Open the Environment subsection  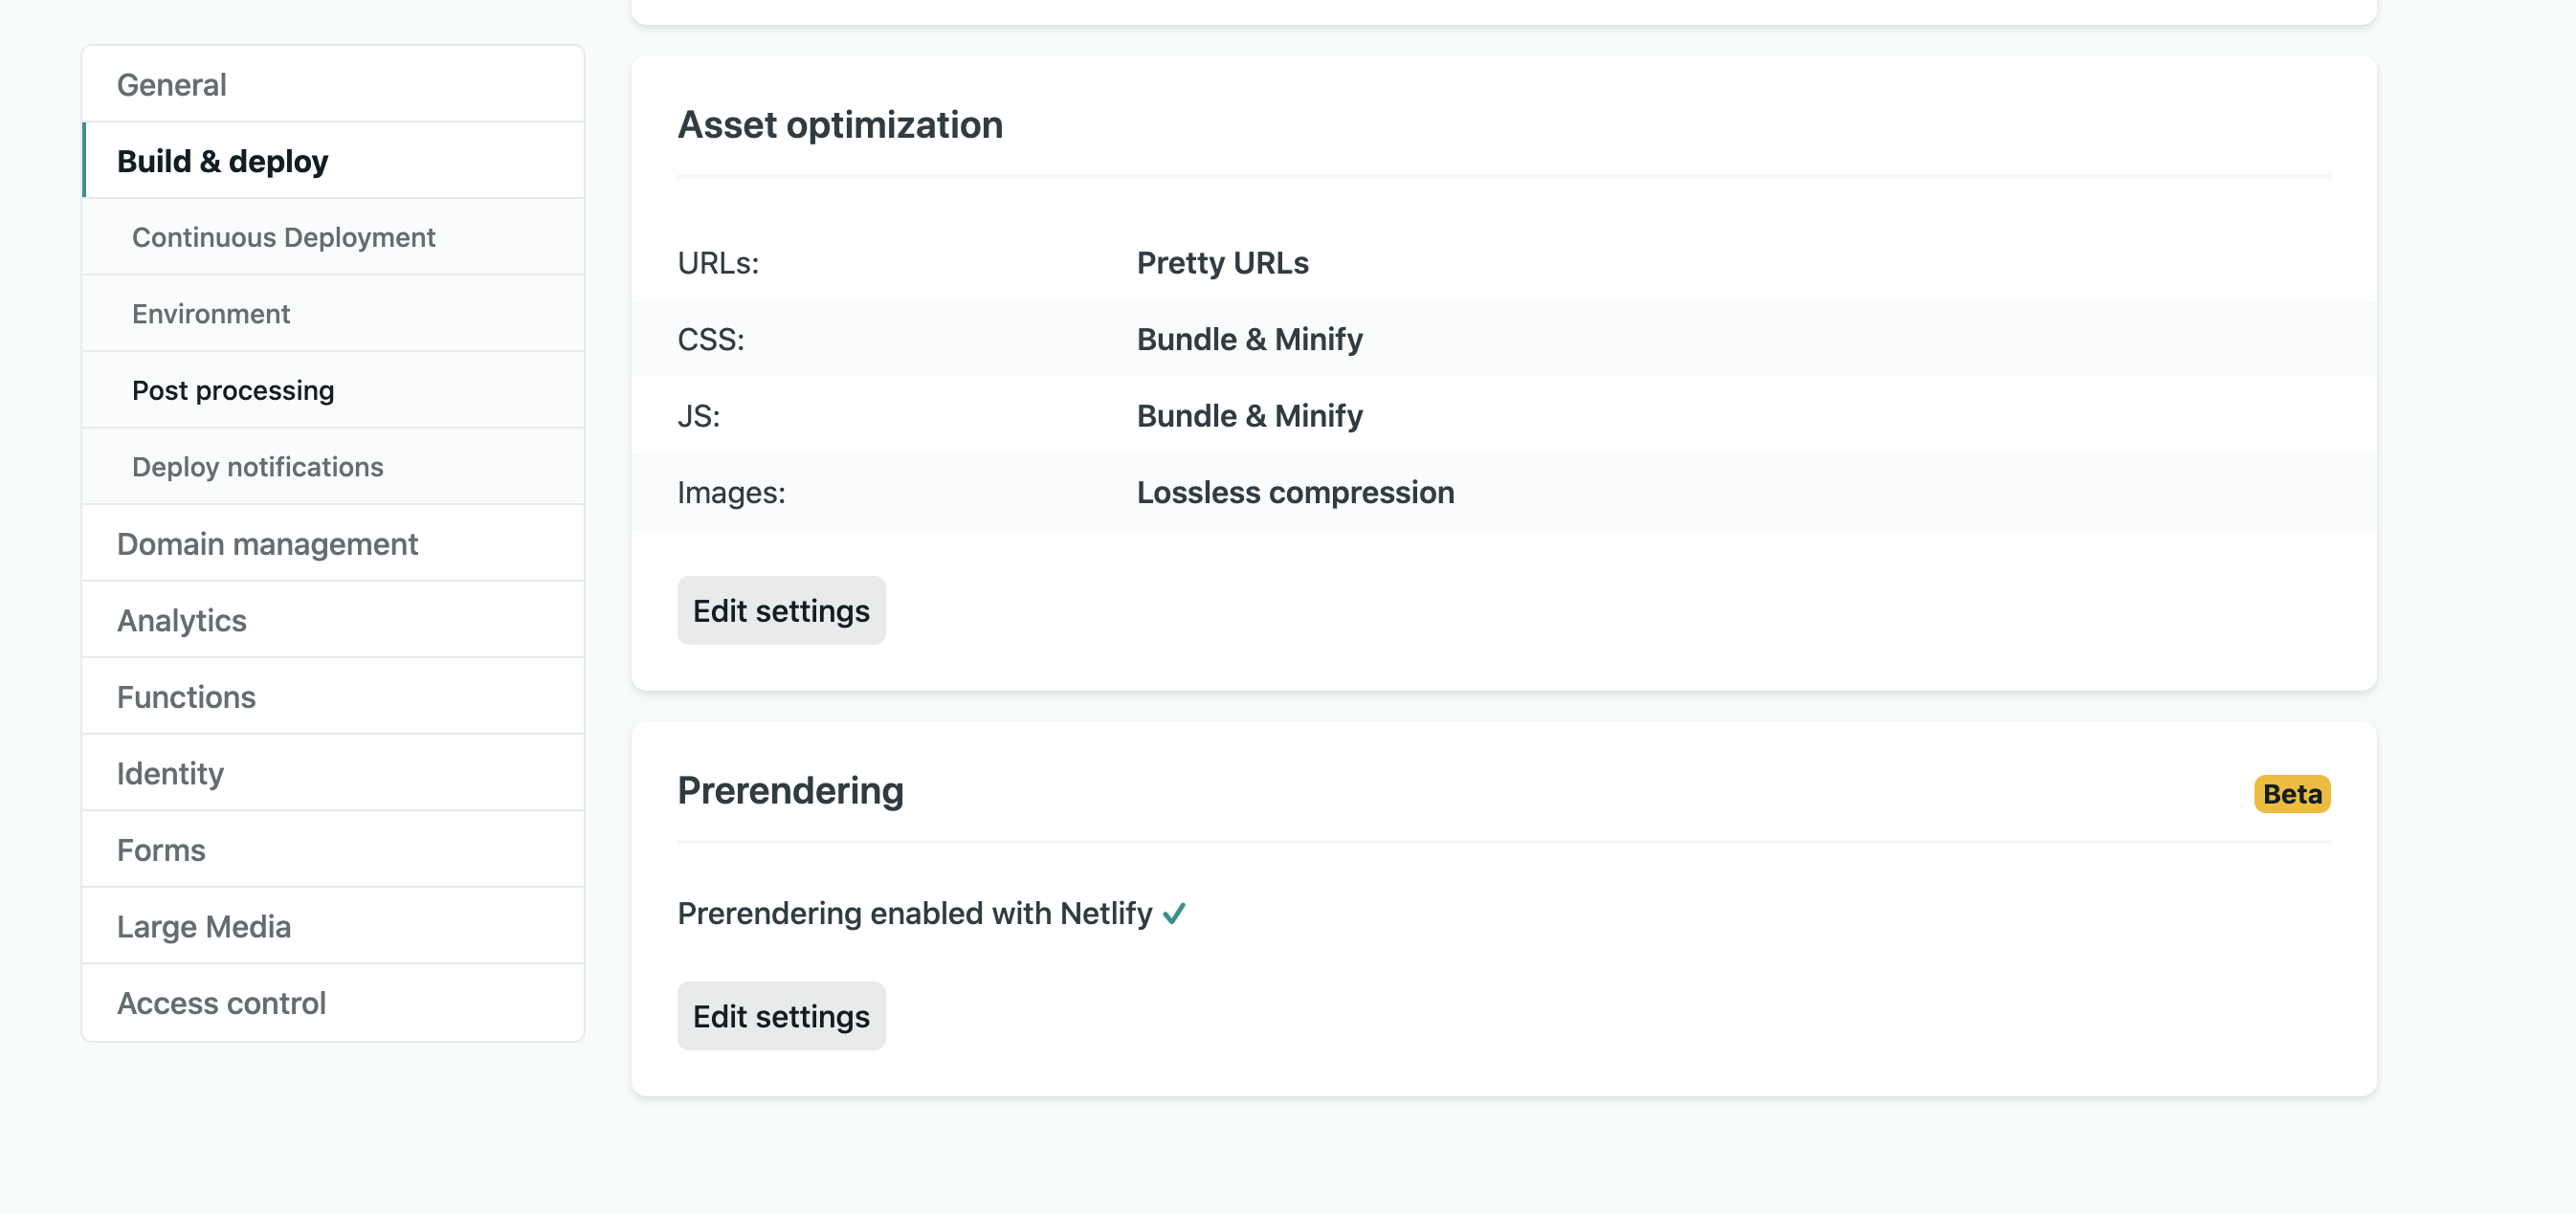coord(211,314)
